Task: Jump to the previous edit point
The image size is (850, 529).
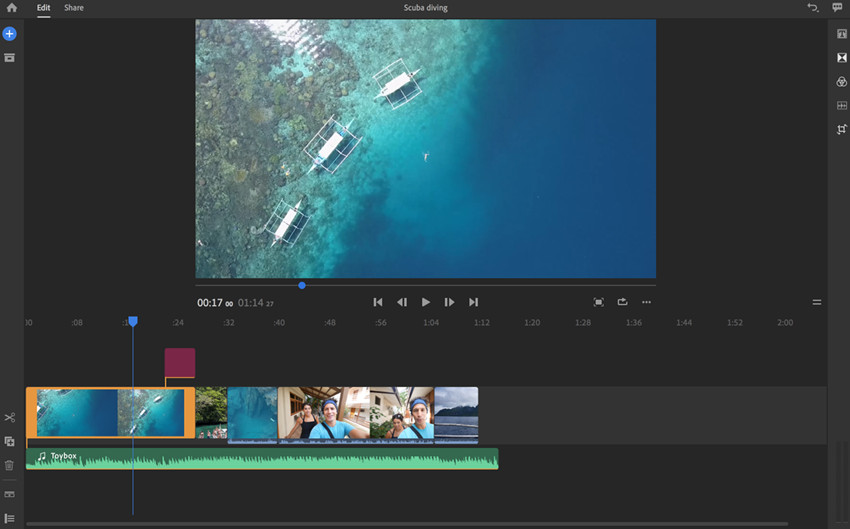Action: [378, 302]
